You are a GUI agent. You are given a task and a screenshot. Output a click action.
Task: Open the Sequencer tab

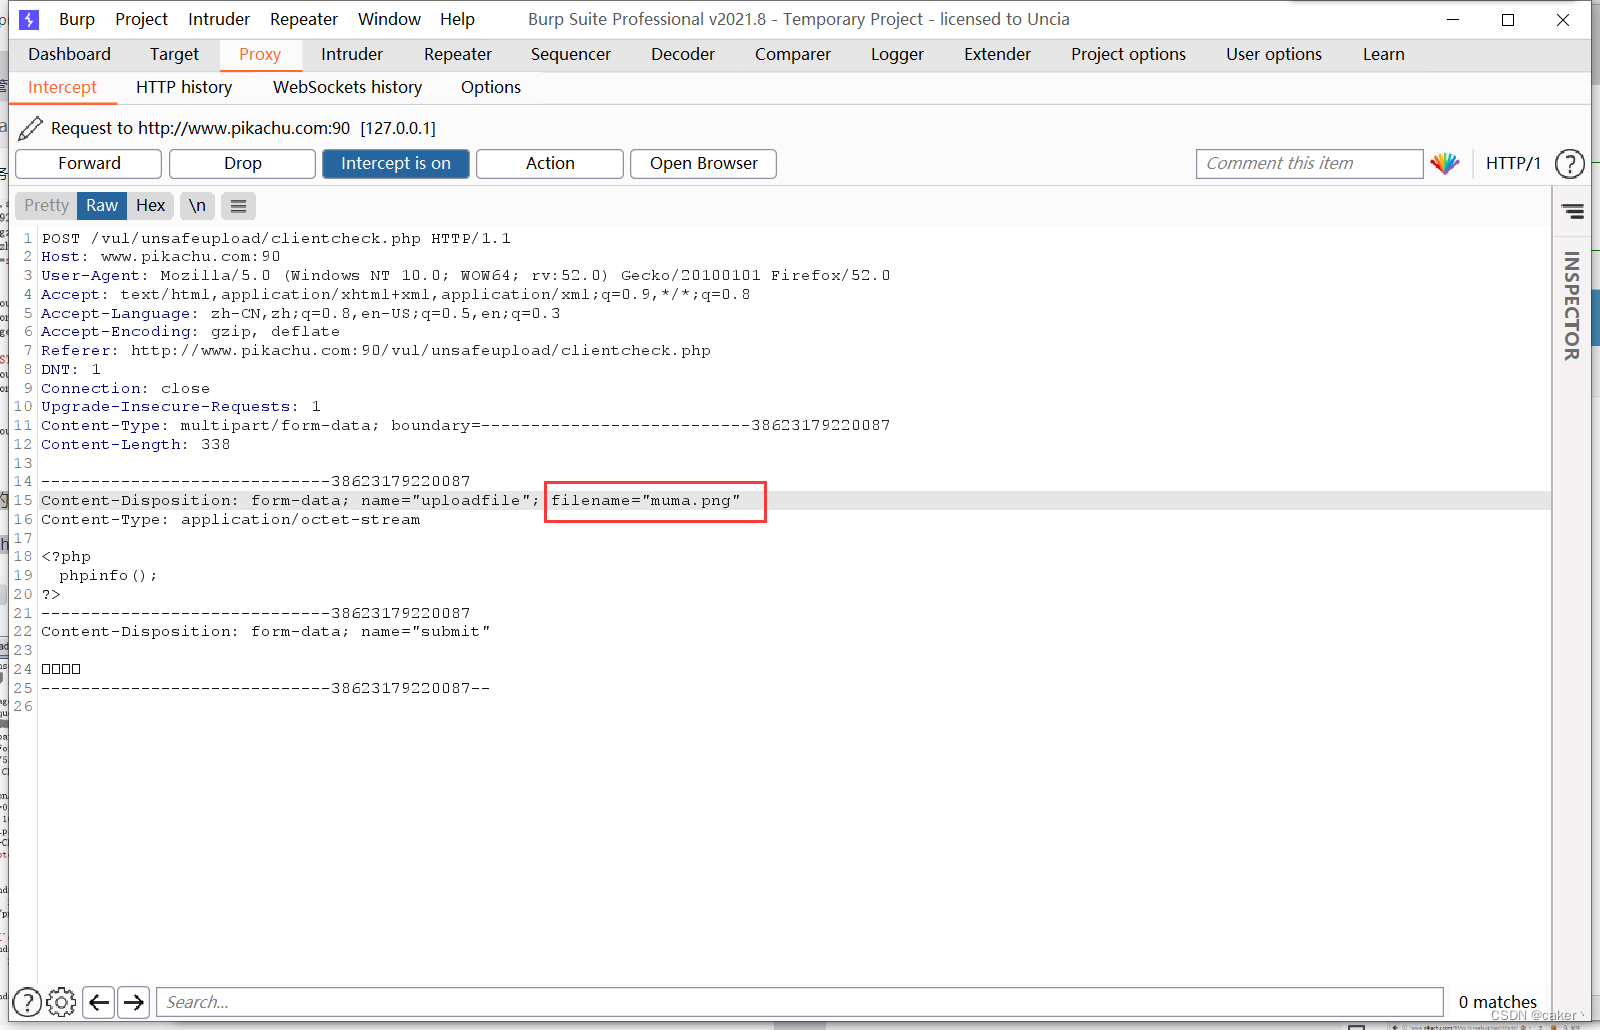[x=571, y=54]
